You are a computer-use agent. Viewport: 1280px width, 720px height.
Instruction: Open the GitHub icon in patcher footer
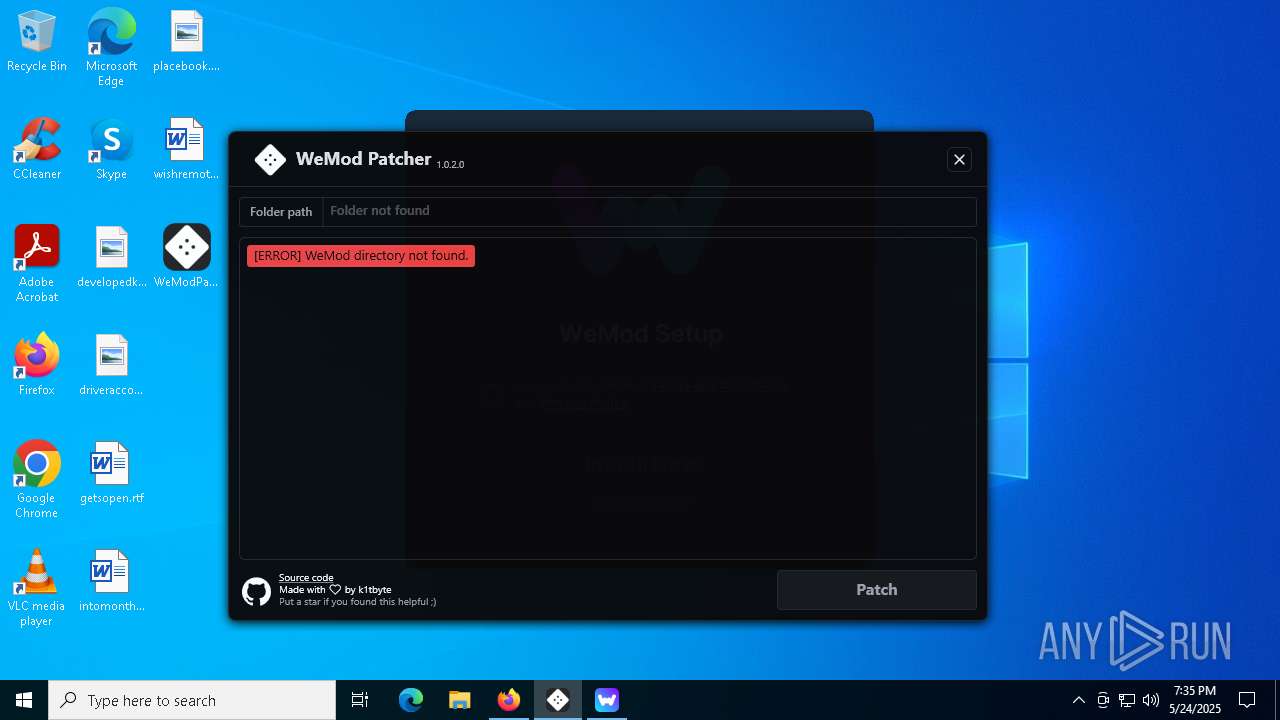tap(257, 592)
